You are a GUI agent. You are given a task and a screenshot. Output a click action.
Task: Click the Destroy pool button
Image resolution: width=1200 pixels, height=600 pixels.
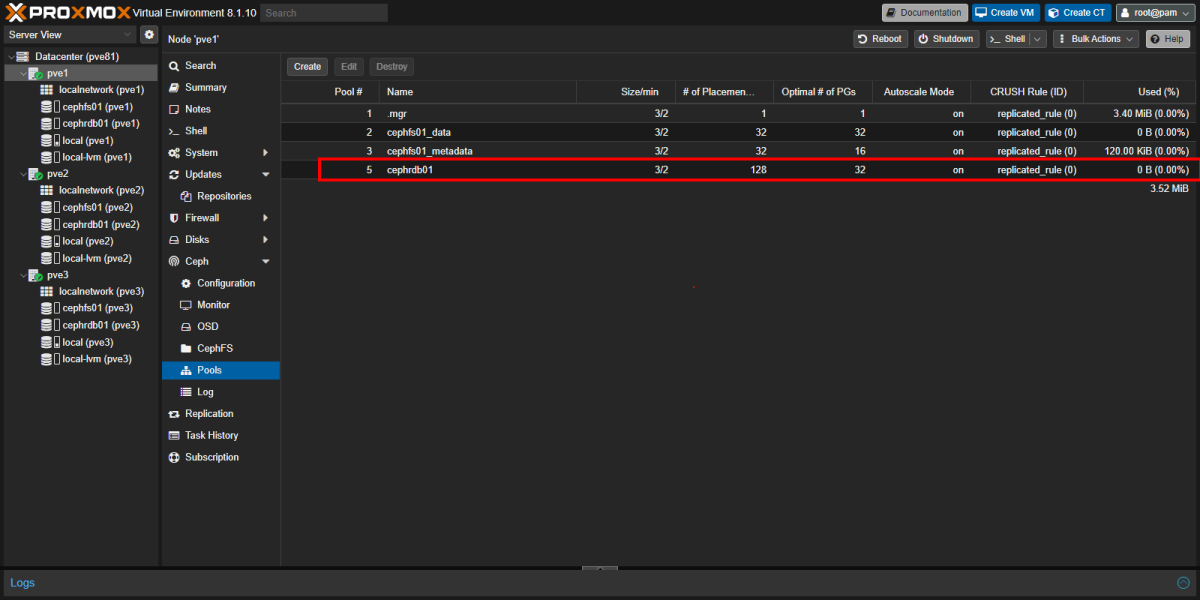coord(392,67)
